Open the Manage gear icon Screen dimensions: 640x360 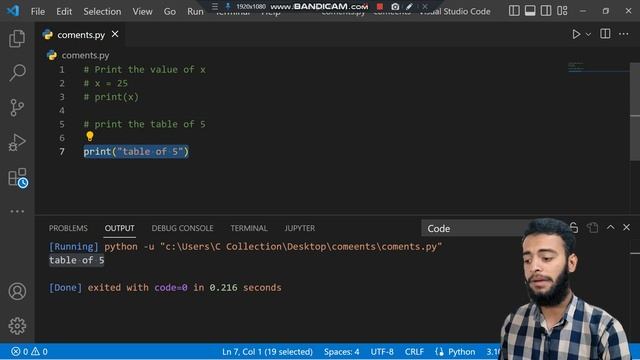coord(17,326)
